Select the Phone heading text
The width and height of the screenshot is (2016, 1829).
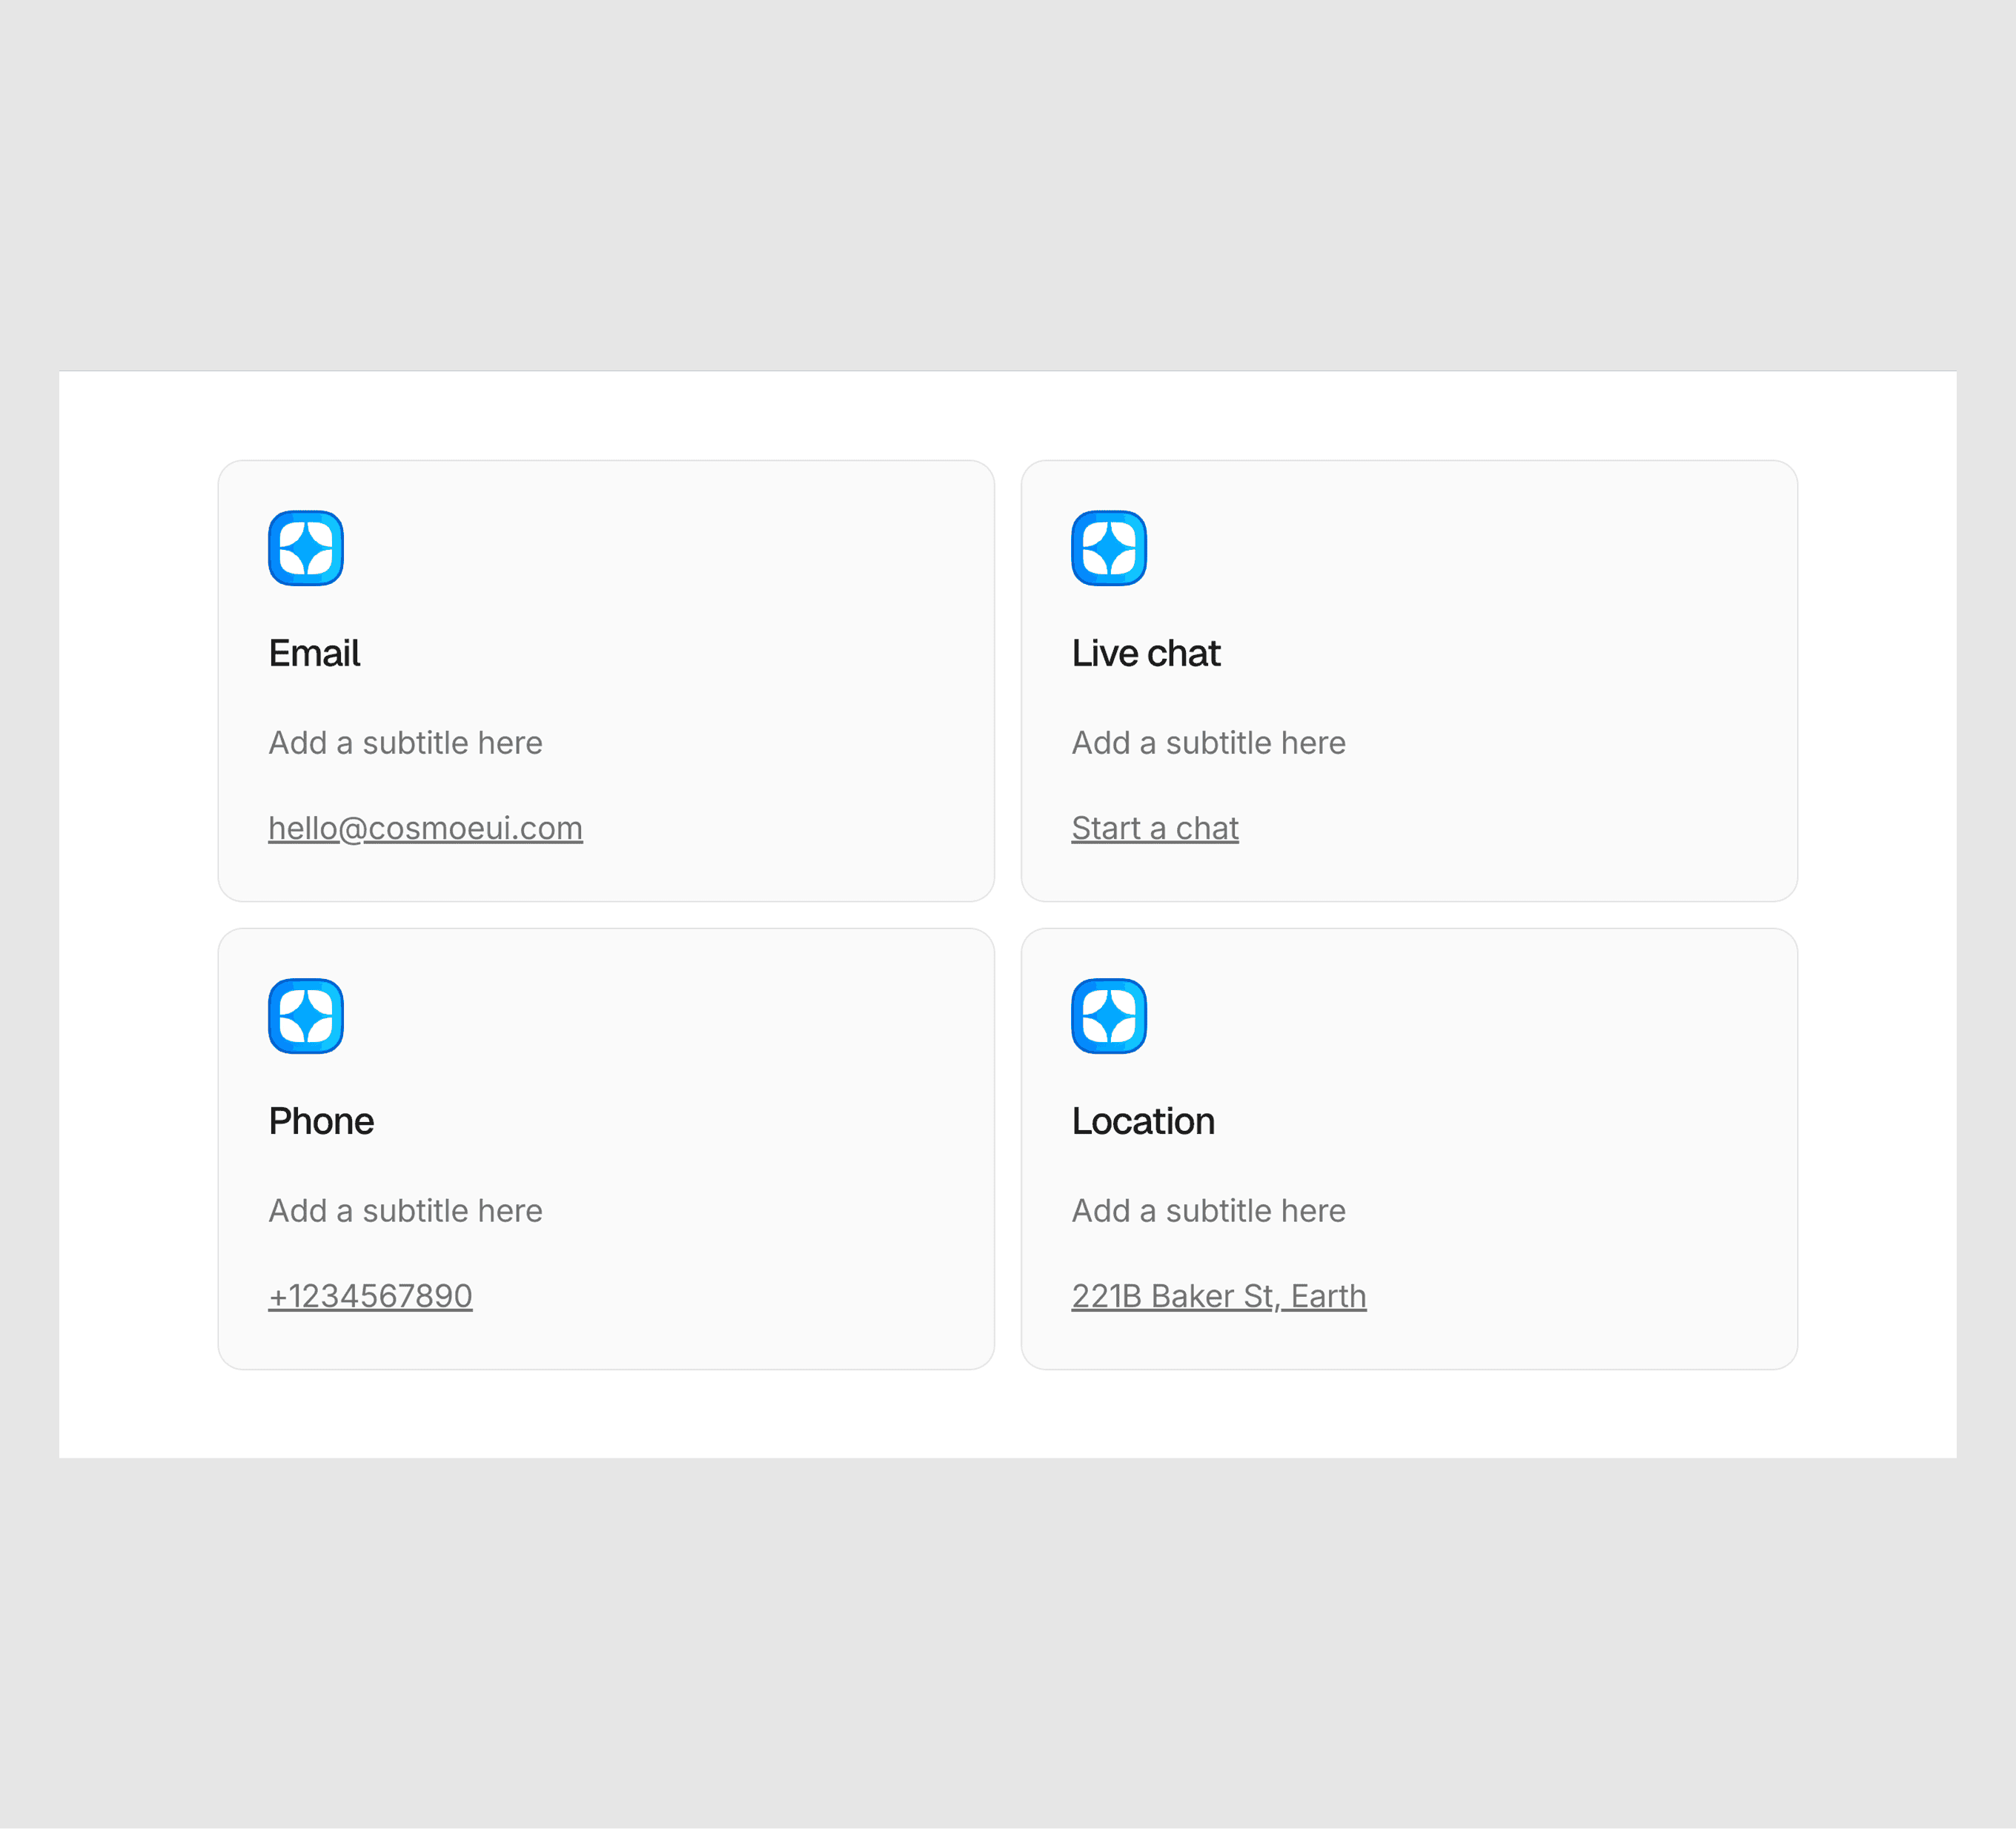[x=321, y=1121]
